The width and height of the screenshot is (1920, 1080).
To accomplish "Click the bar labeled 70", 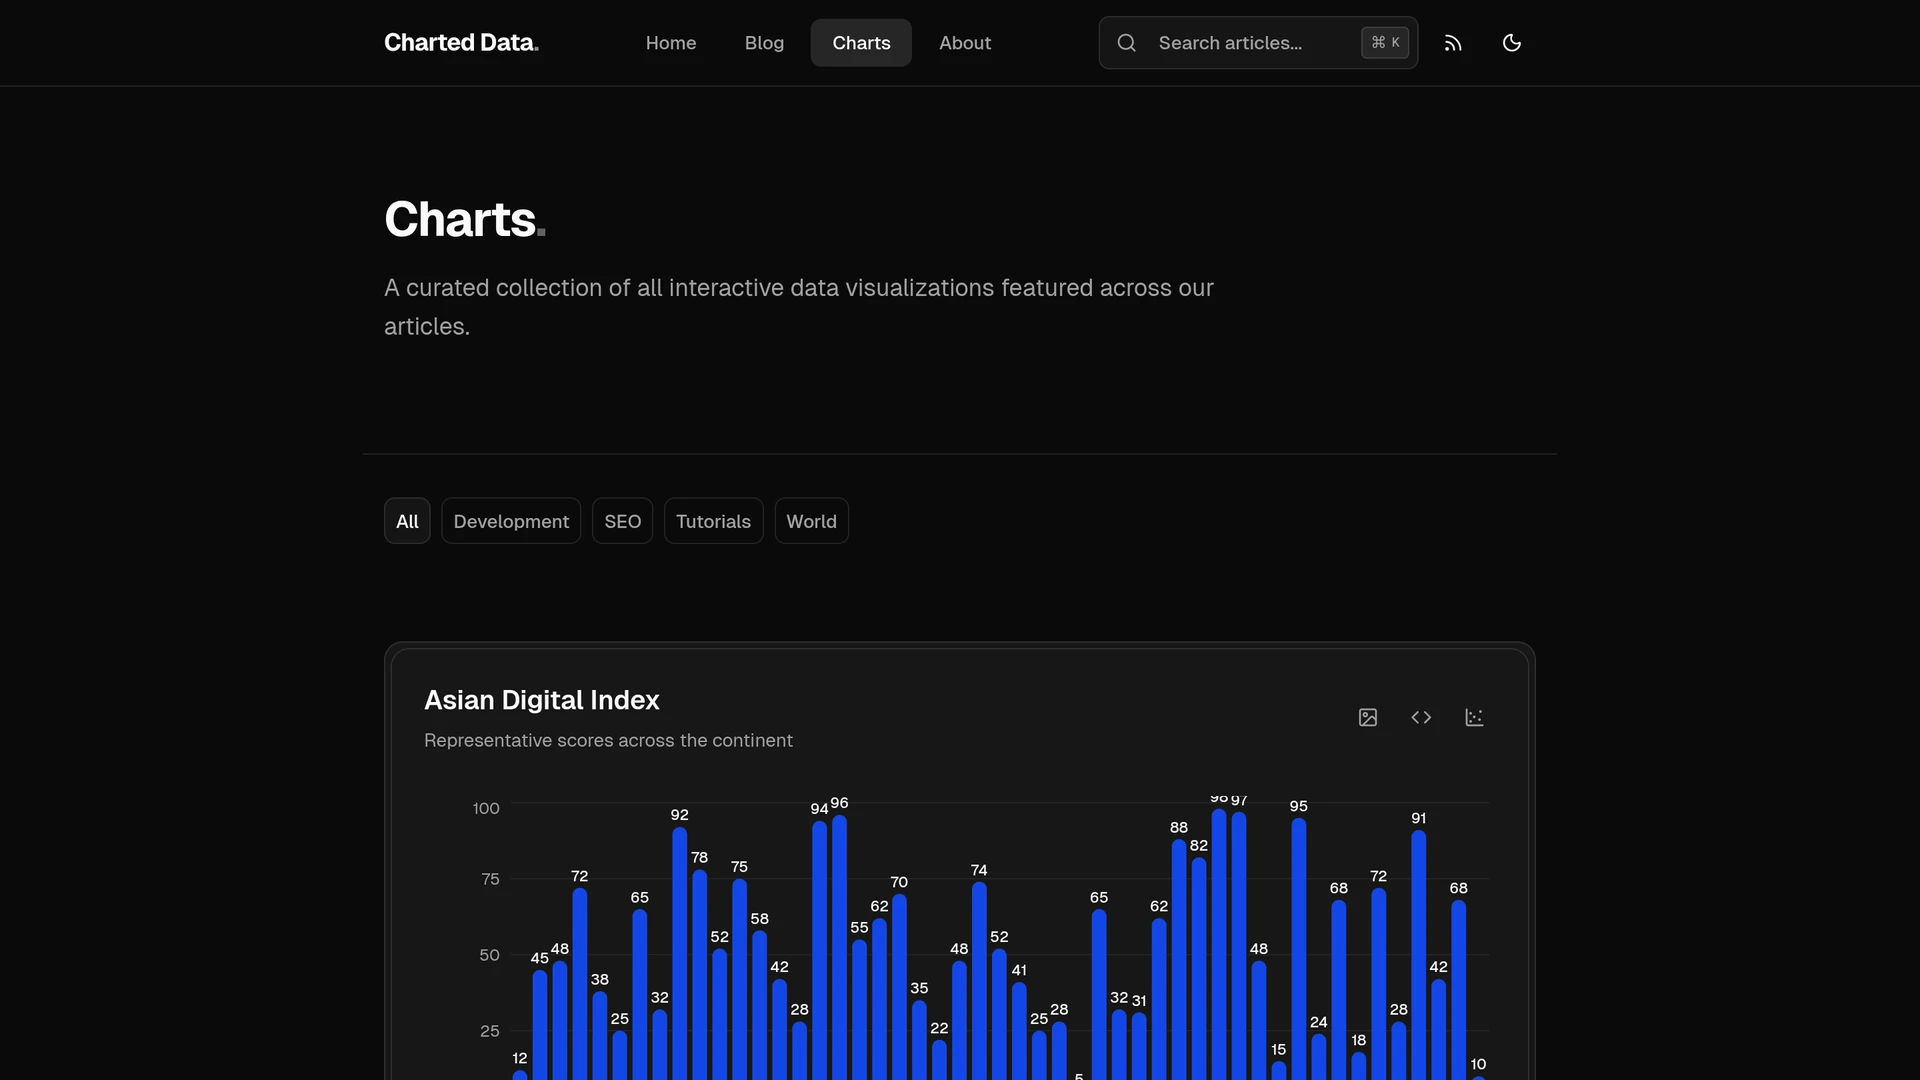I will tap(899, 987).
